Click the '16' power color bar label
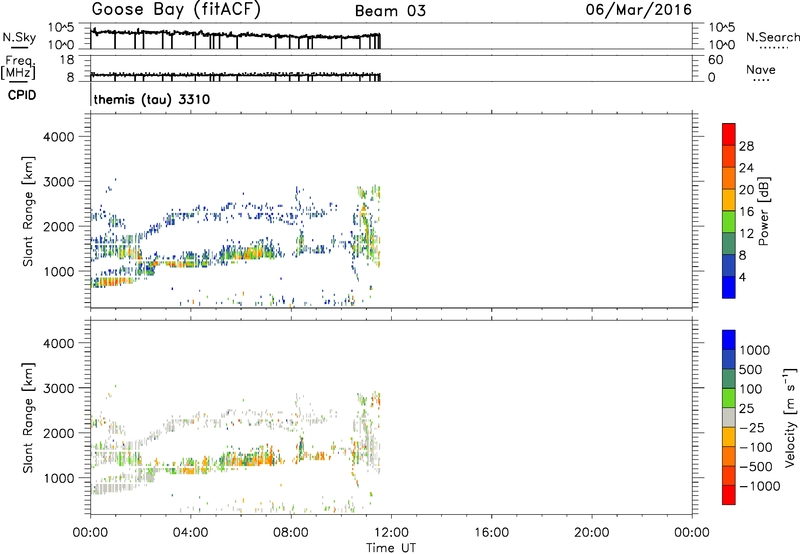 tap(746, 212)
